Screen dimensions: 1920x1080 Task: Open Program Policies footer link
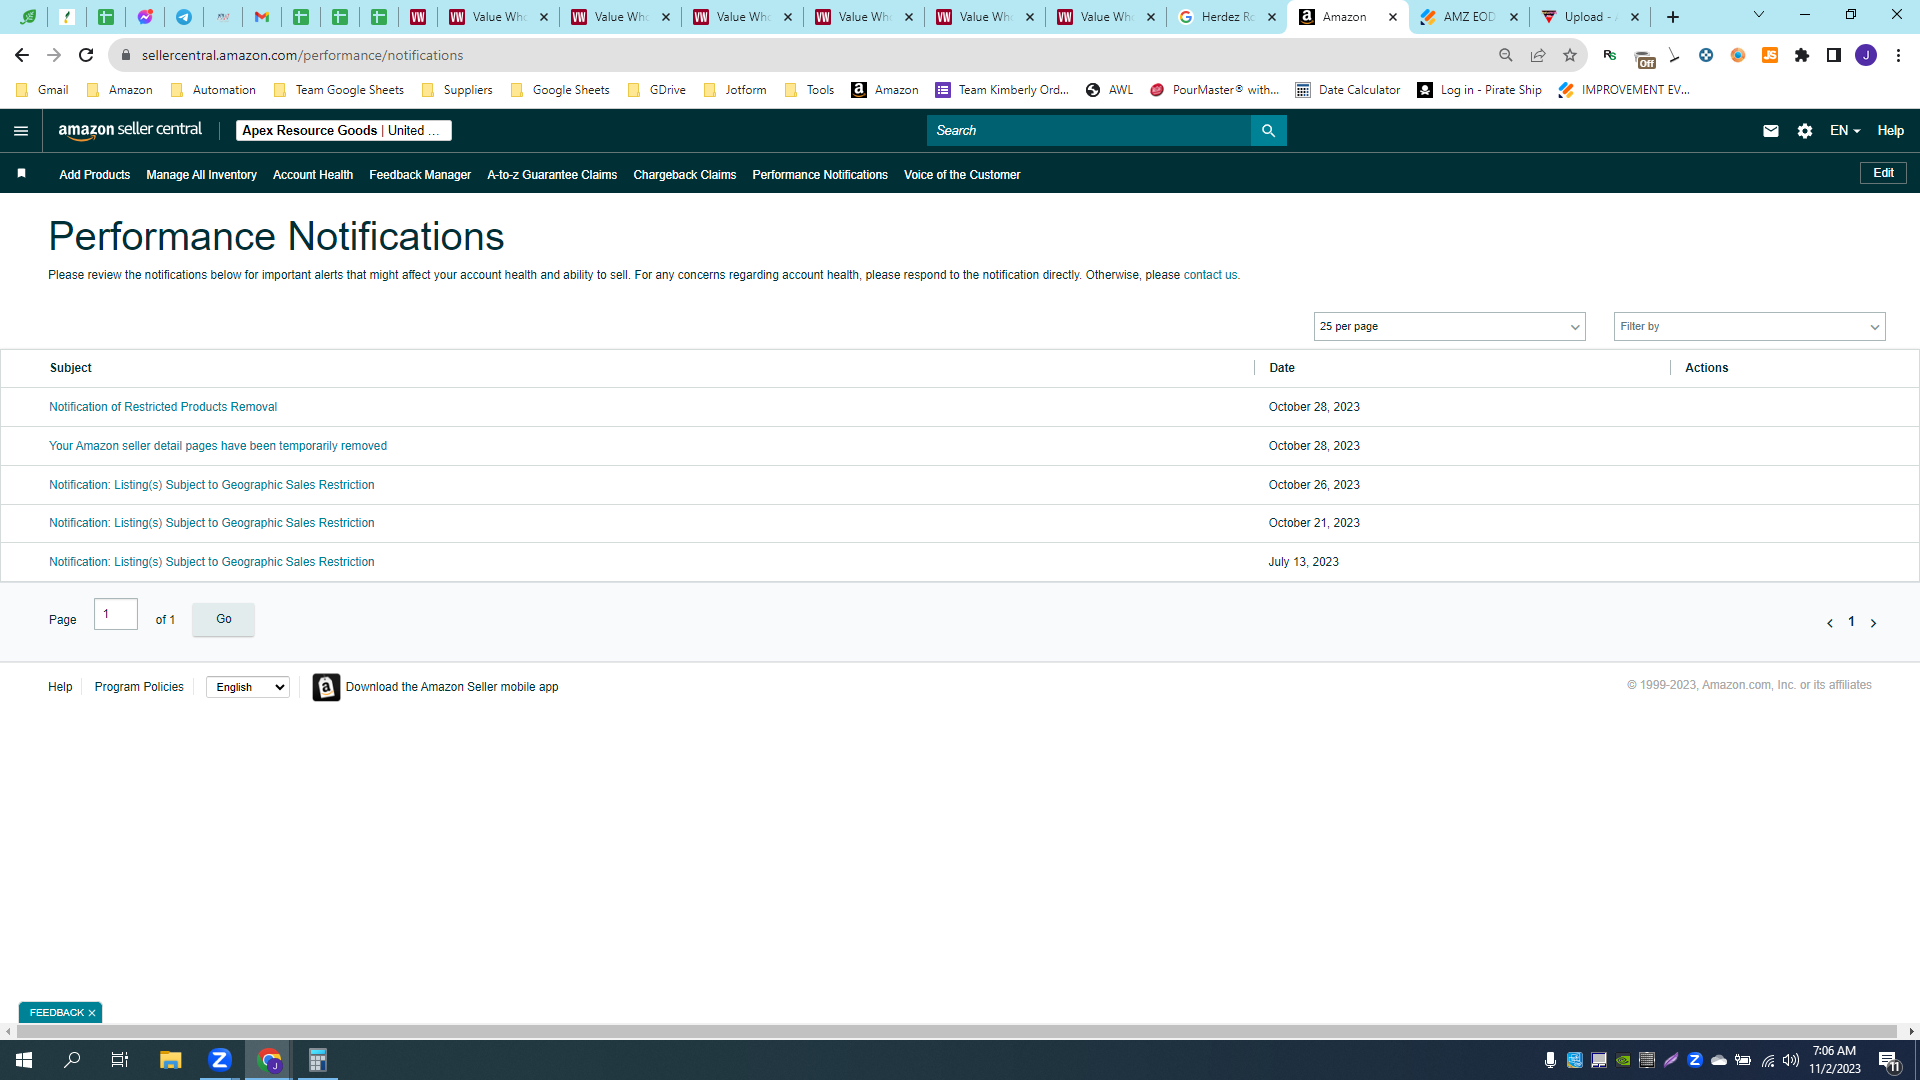point(139,687)
